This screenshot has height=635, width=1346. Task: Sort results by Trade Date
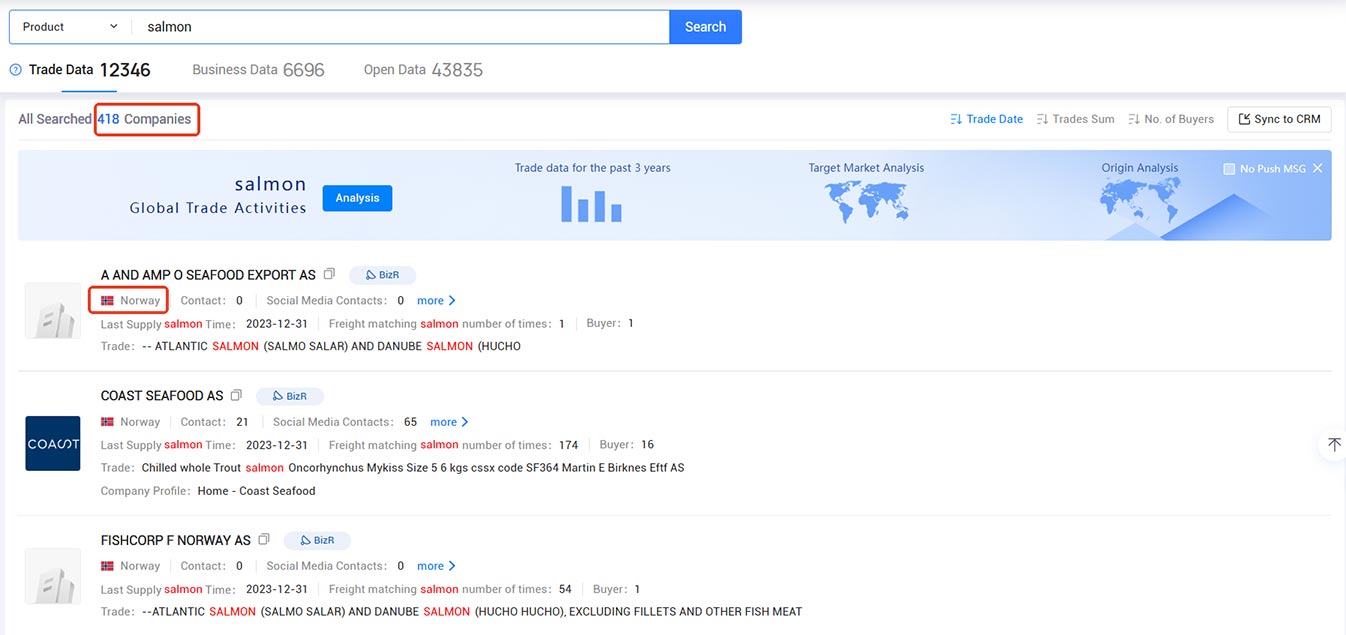986,119
